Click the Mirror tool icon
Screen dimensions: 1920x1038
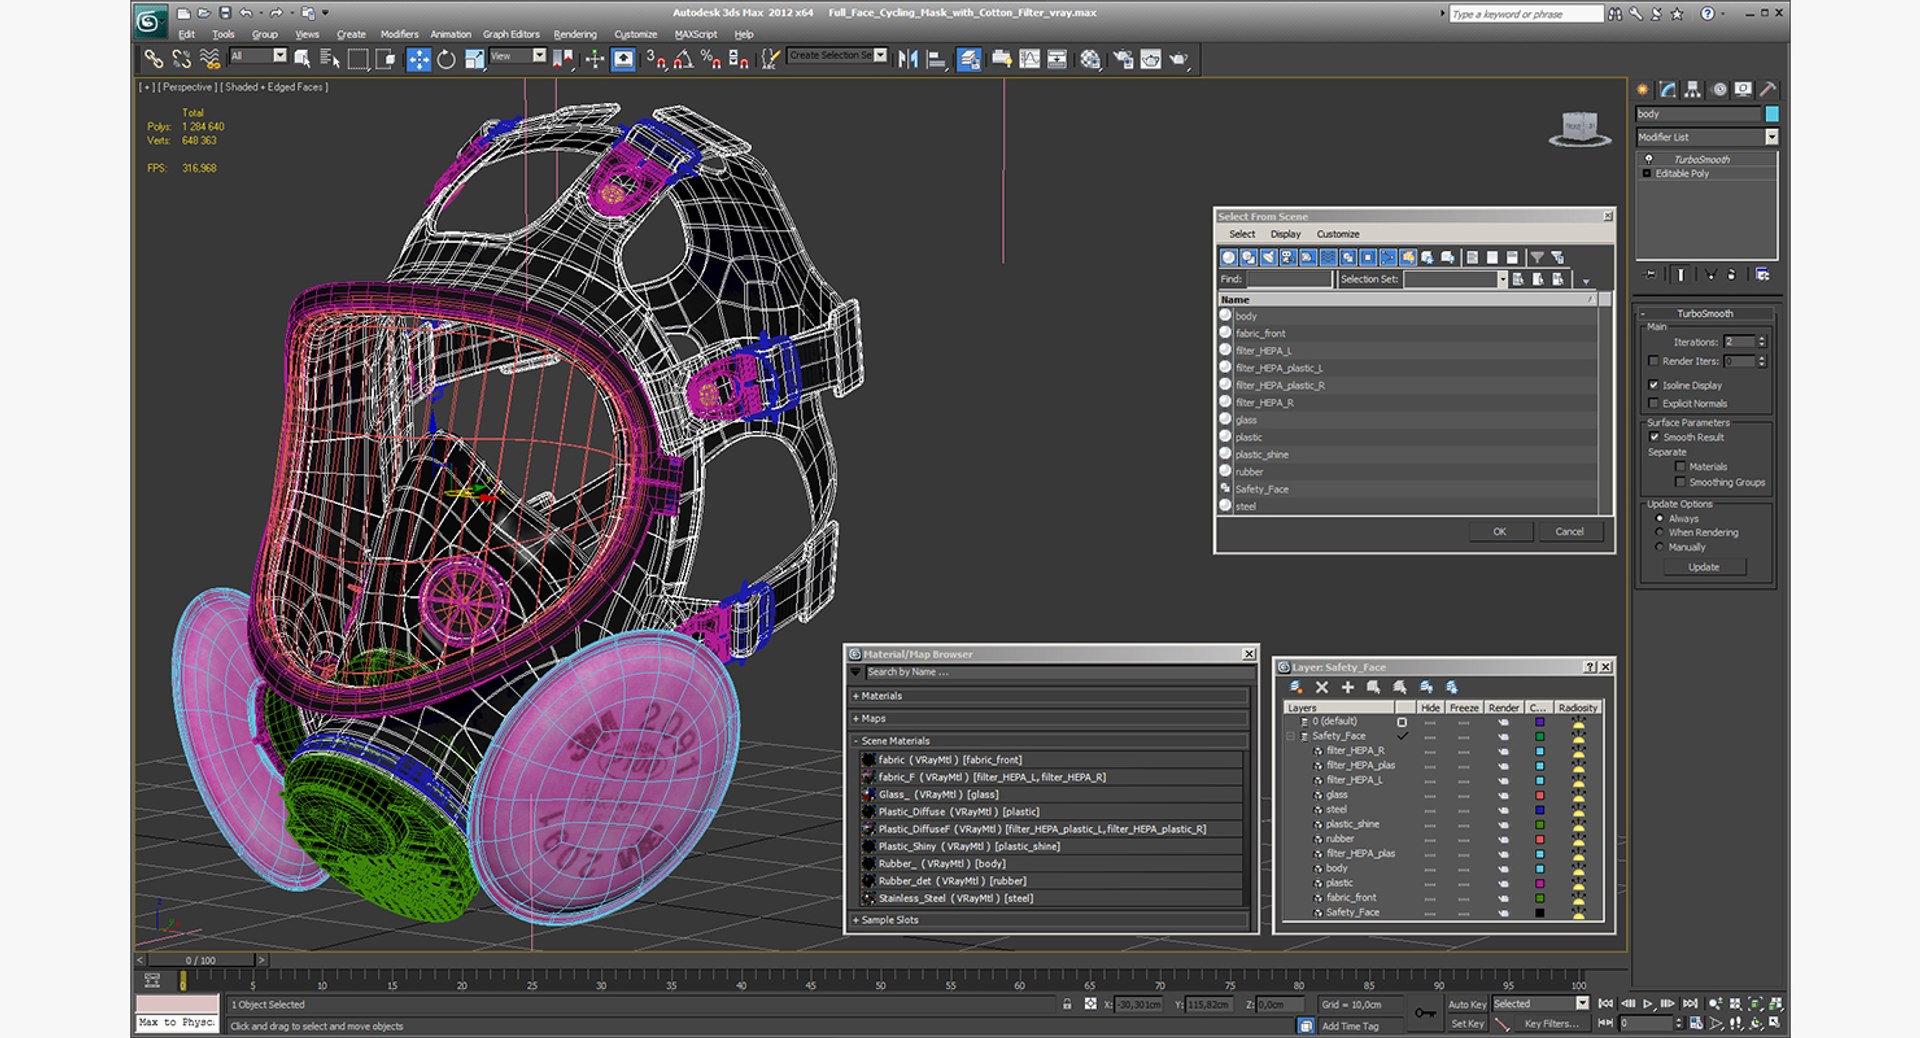pyautogui.click(x=908, y=60)
